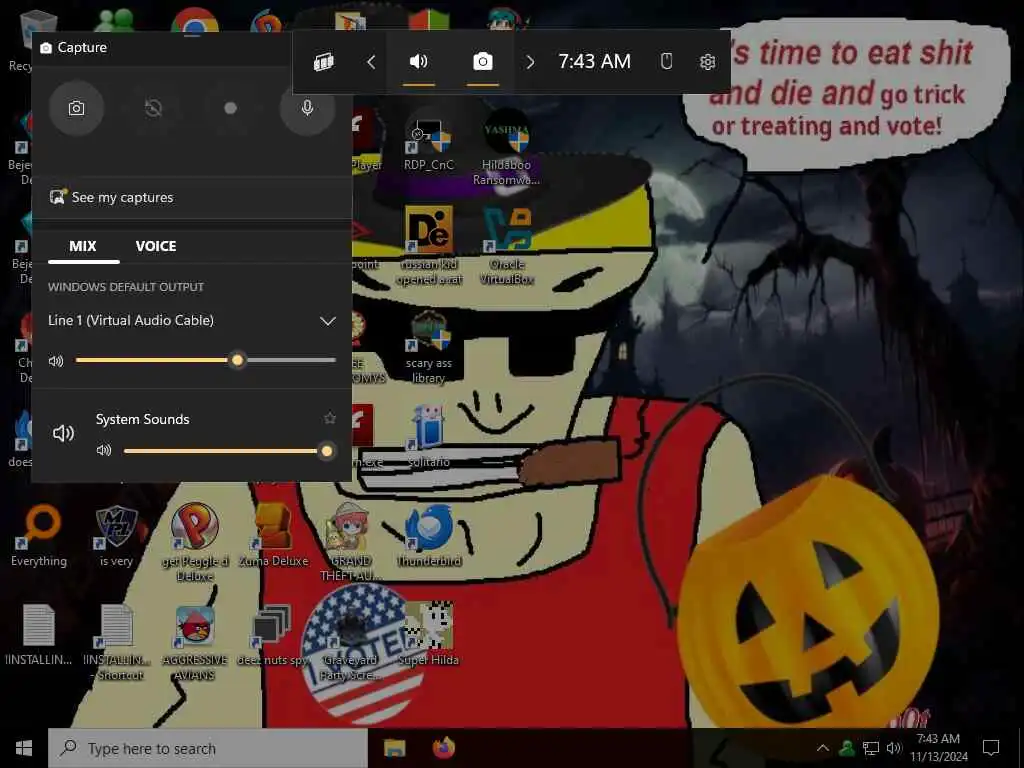Viewport: 1024px width, 768px height.
Task: Go to previous widgets with left chevron
Action: click(x=371, y=62)
